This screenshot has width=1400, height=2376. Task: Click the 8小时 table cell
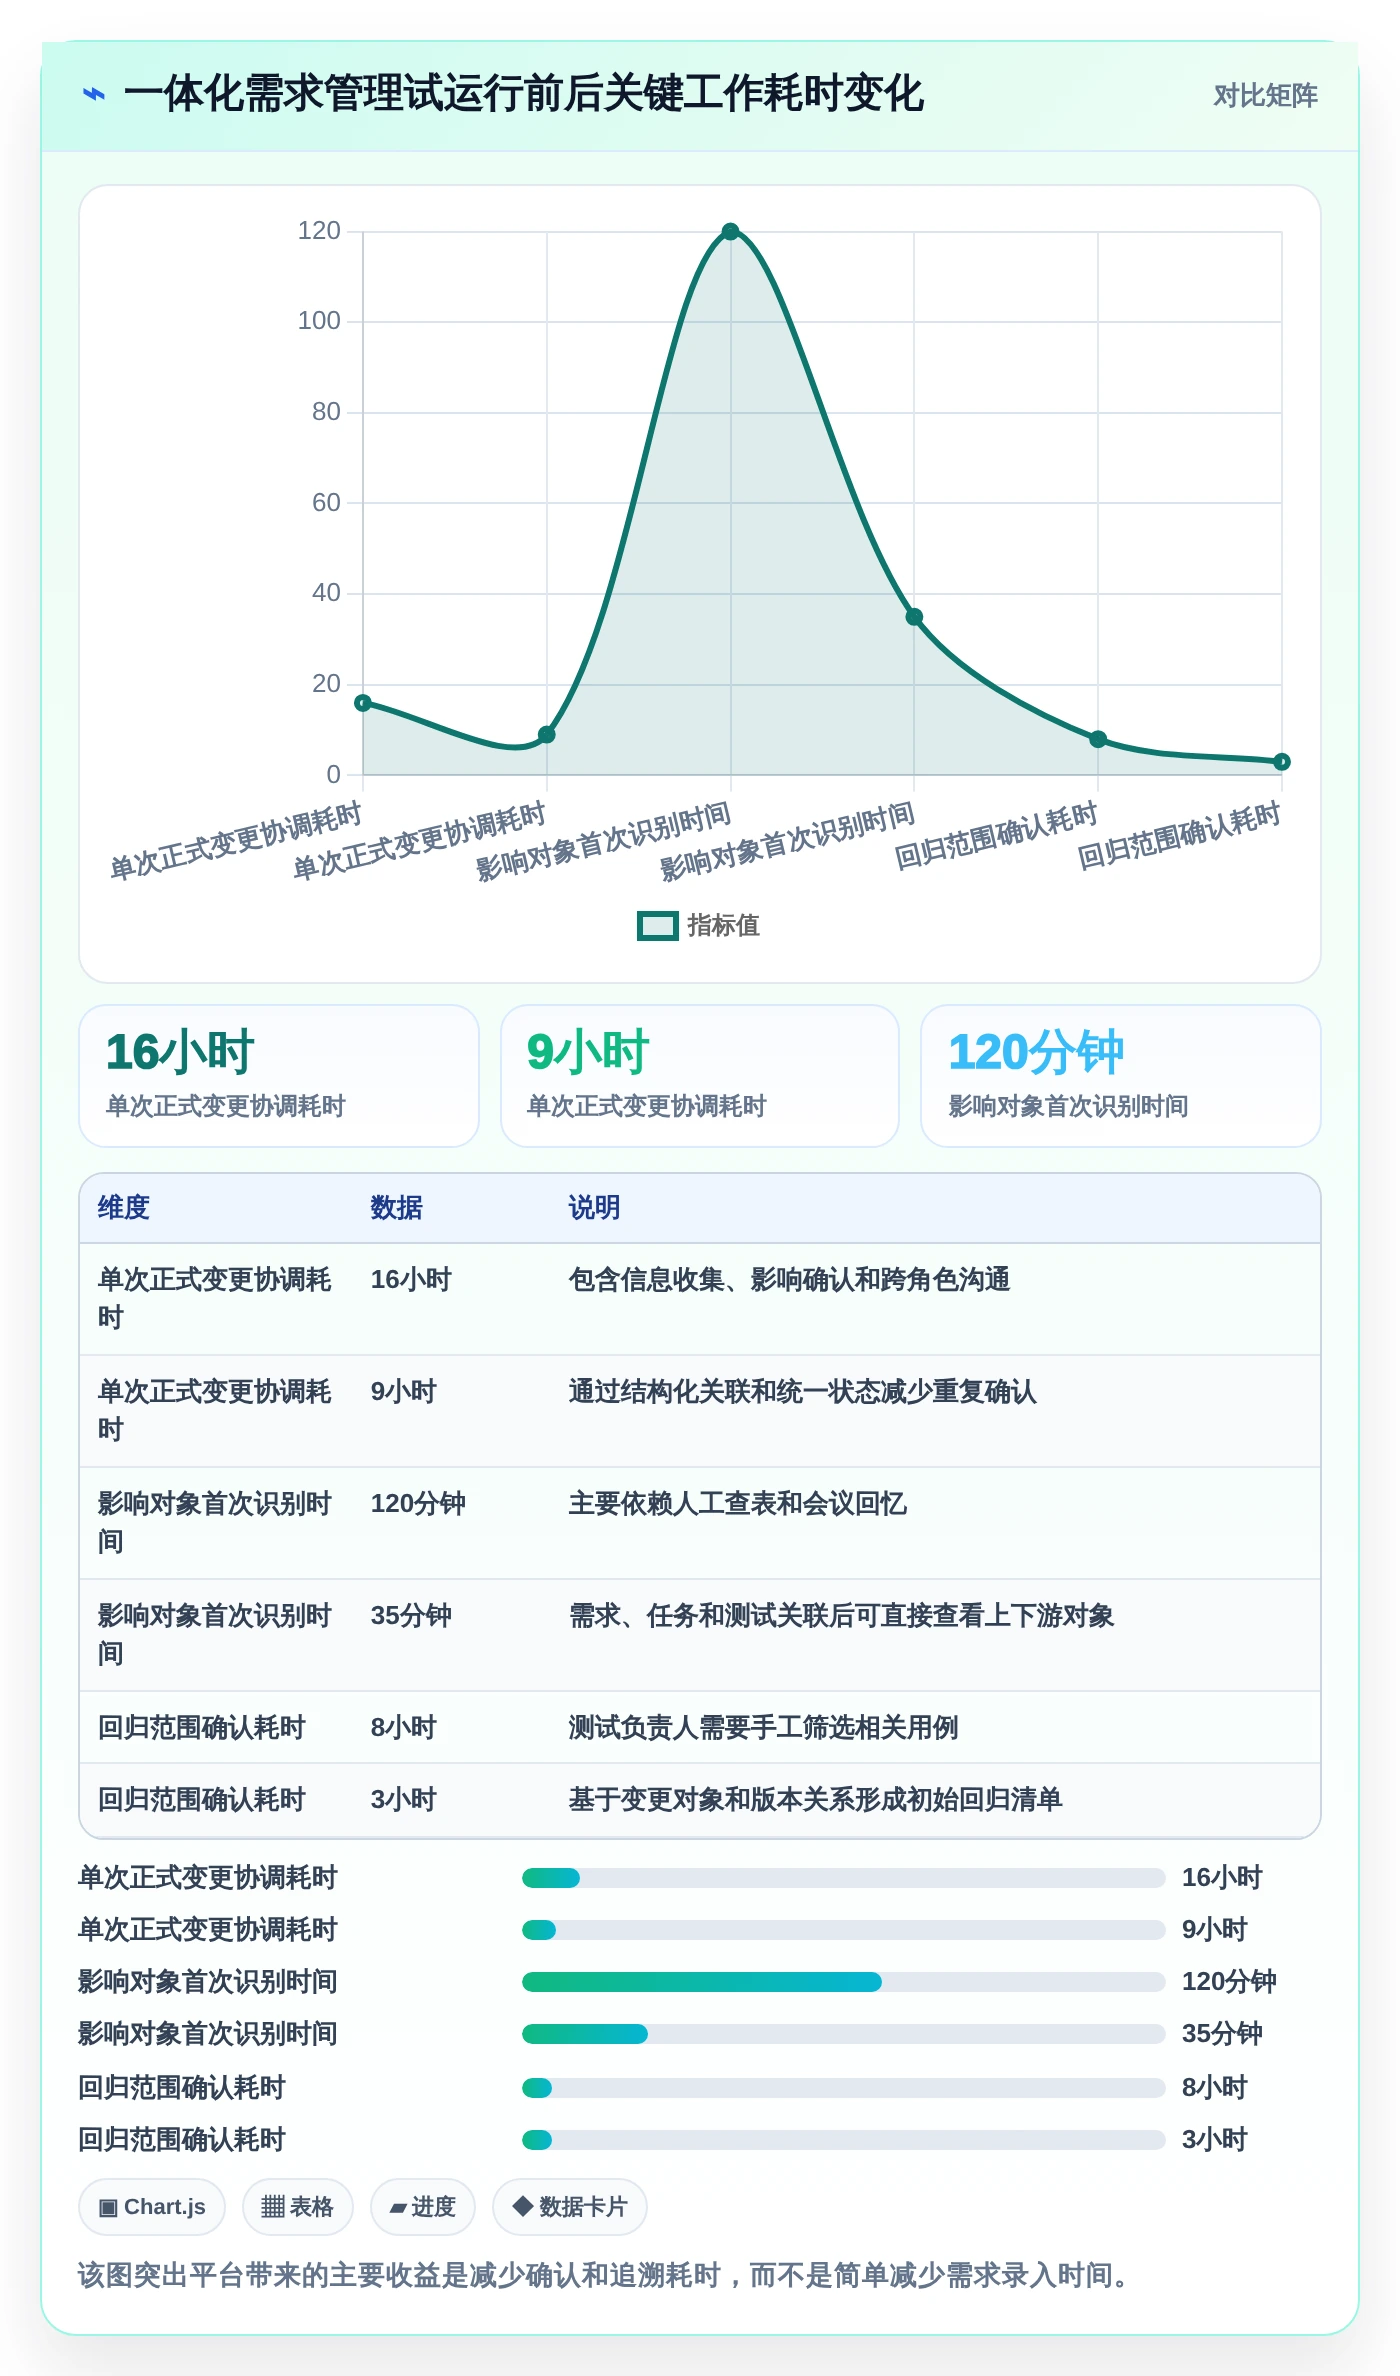pyautogui.click(x=404, y=1728)
